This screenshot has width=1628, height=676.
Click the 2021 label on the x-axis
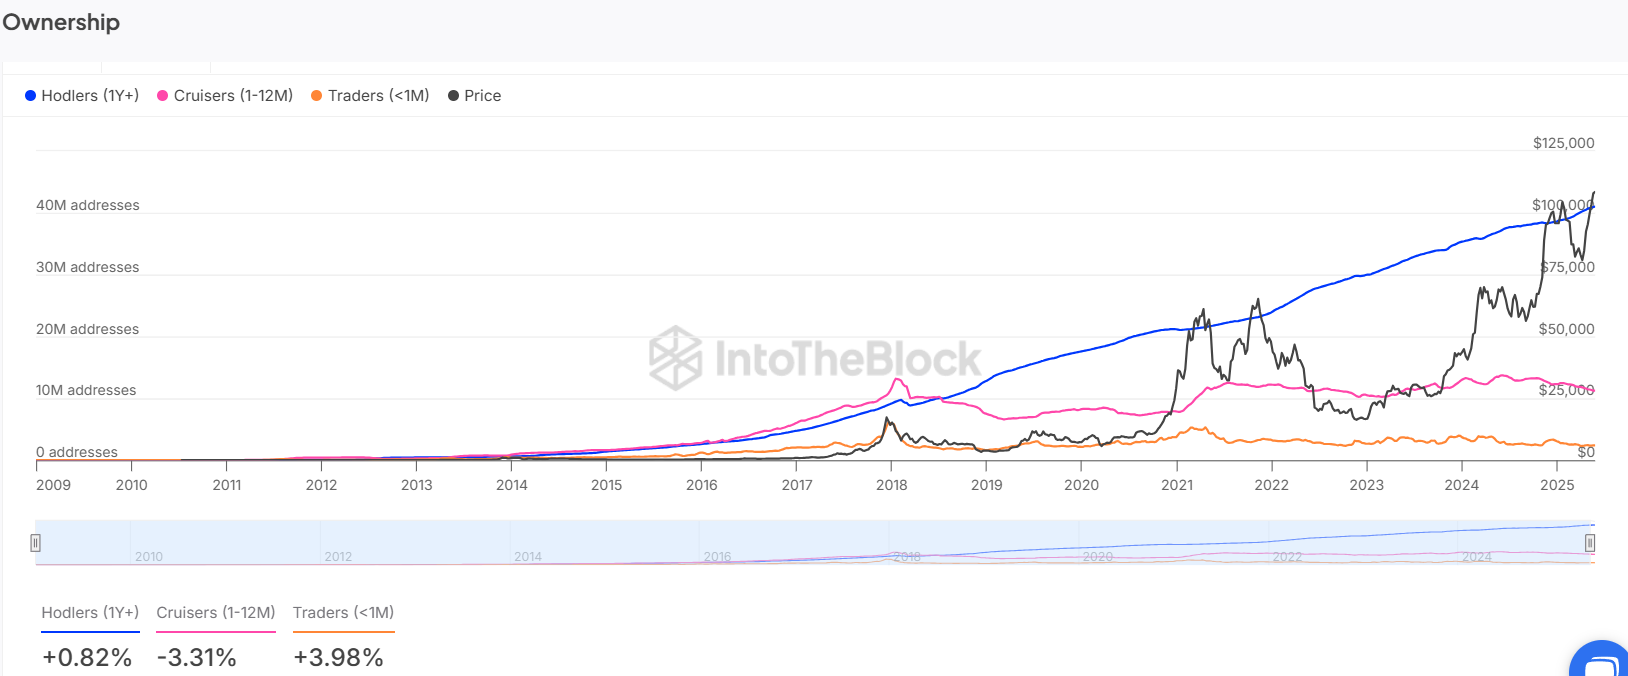1176,485
